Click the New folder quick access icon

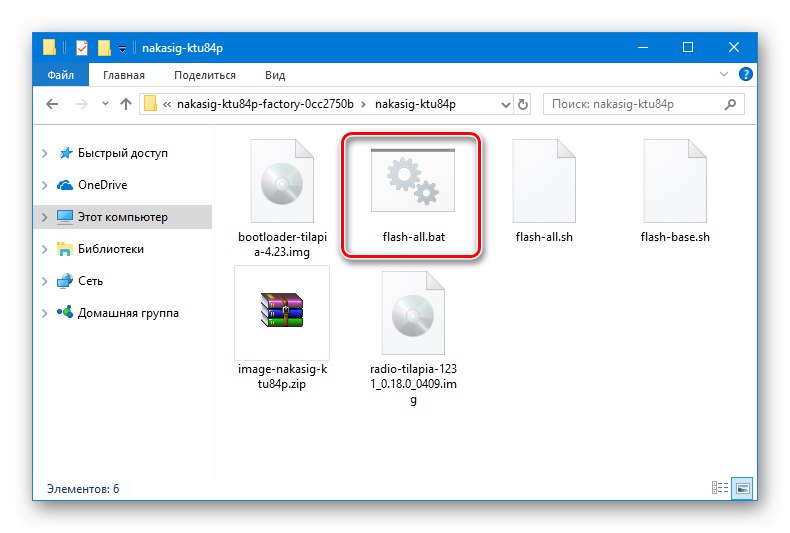(104, 48)
